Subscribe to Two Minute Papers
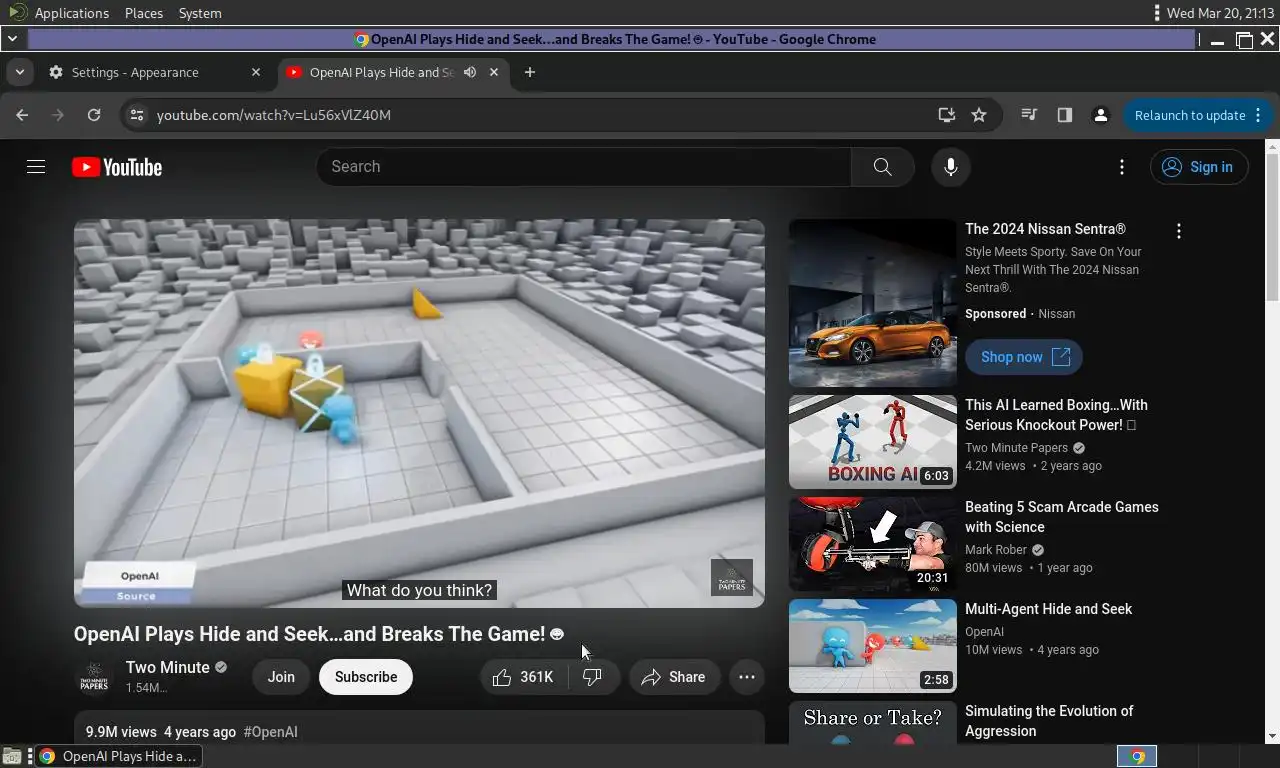Image resolution: width=1280 pixels, height=768 pixels. click(x=366, y=677)
